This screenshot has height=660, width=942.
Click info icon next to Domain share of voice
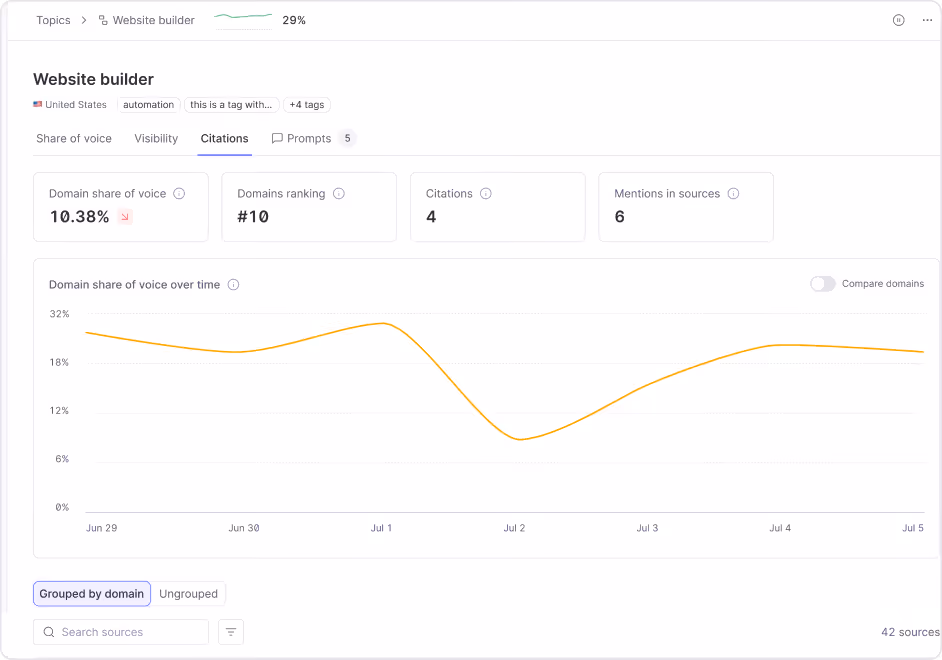pyautogui.click(x=179, y=193)
